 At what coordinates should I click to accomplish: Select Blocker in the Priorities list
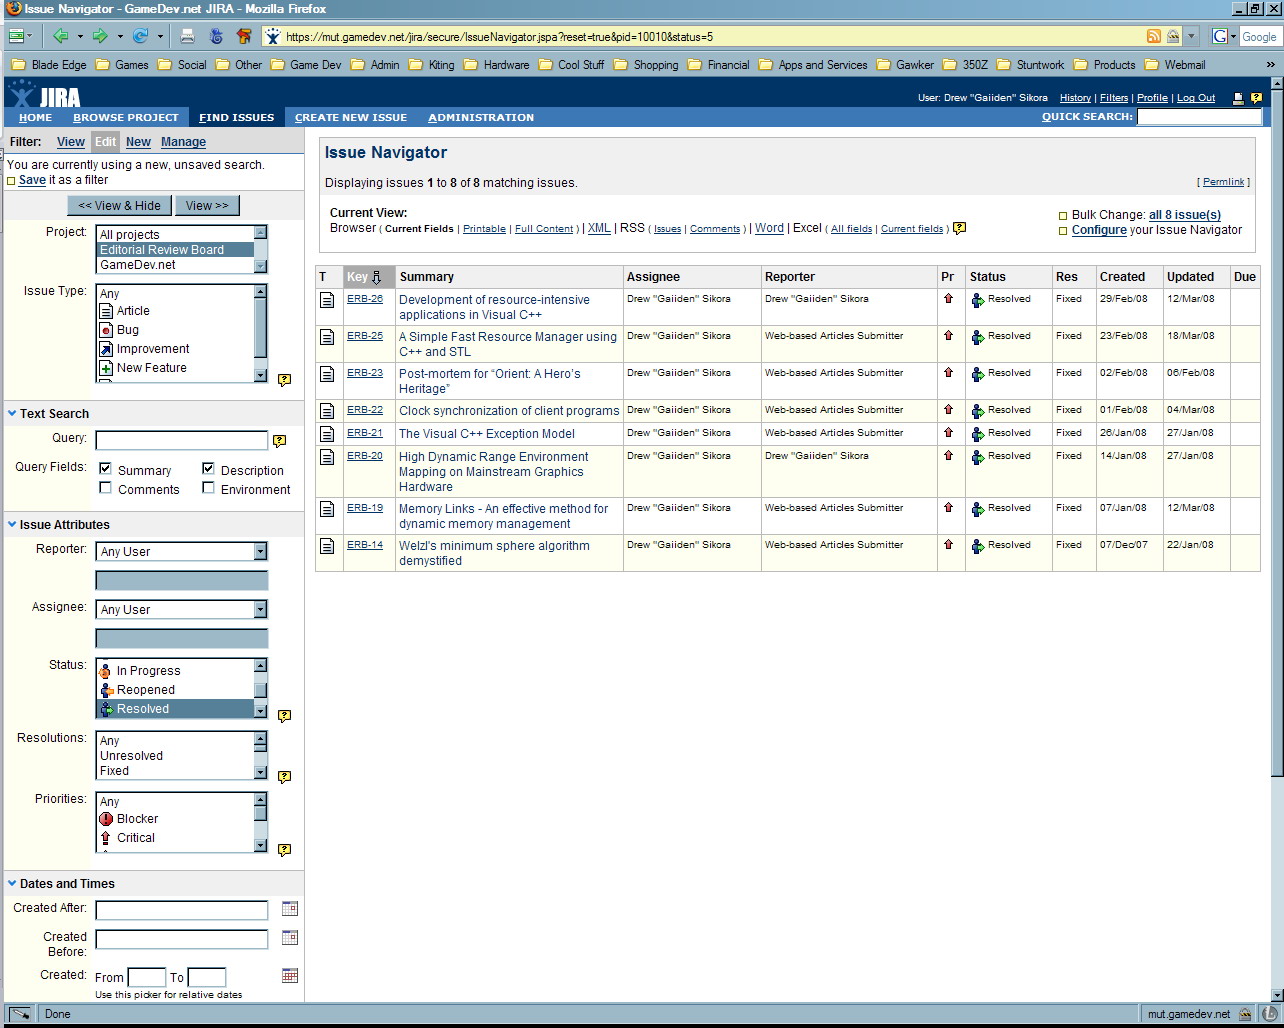[137, 819]
